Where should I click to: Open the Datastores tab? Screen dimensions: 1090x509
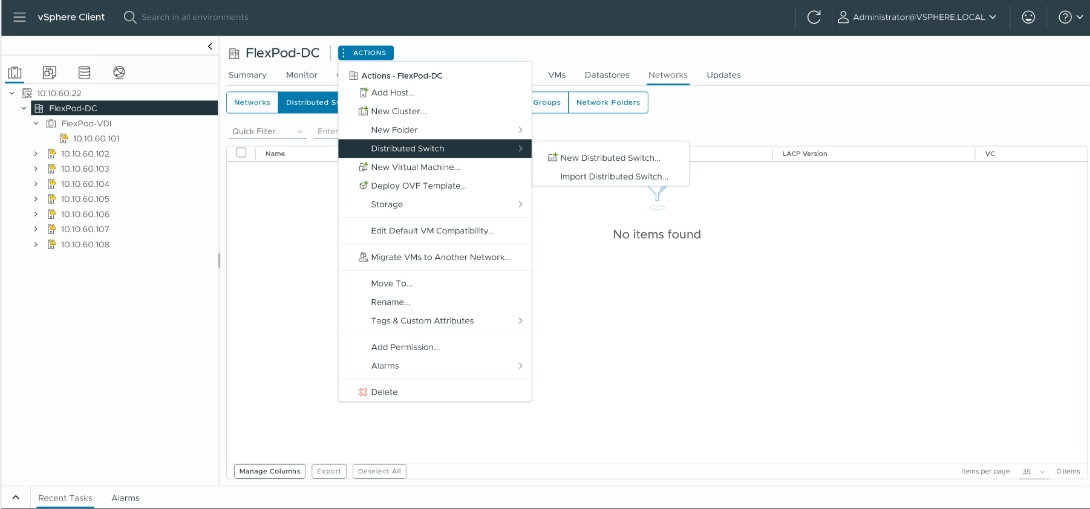(607, 75)
